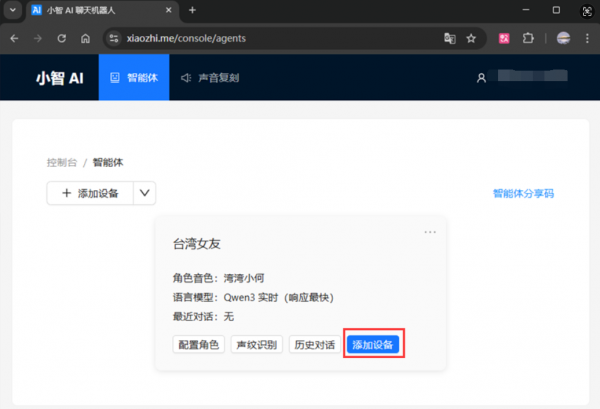Open the tab search dropdown in title bar

[x=14, y=10]
